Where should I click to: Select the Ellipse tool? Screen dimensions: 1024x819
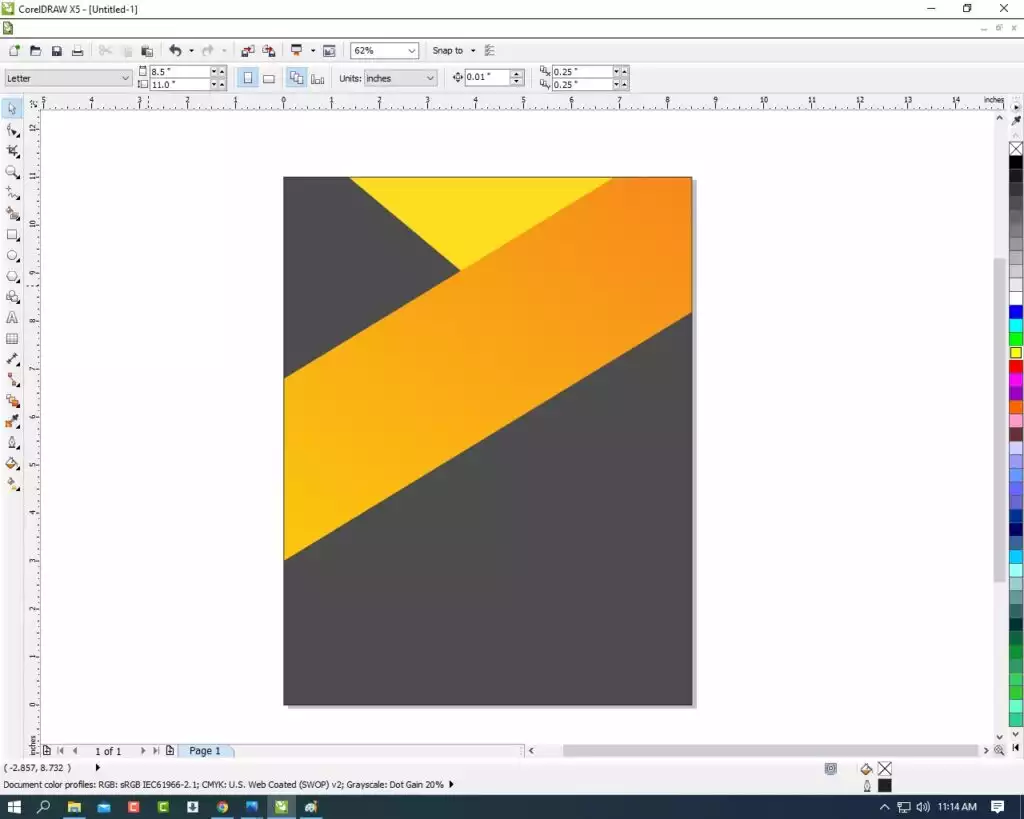(12, 255)
